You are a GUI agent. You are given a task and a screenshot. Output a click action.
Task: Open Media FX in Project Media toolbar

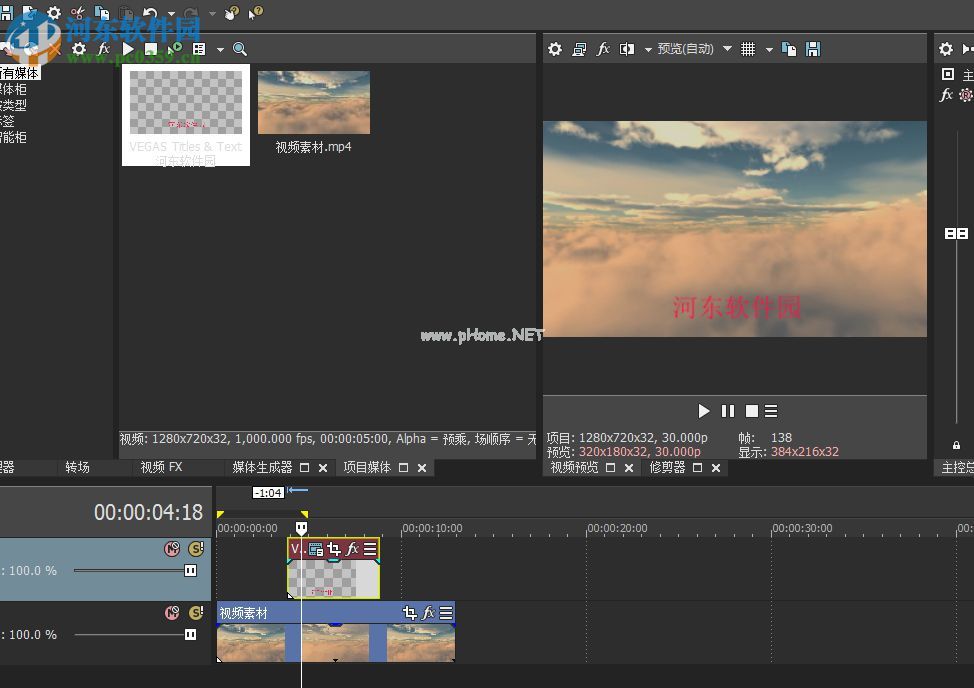pyautogui.click(x=104, y=48)
